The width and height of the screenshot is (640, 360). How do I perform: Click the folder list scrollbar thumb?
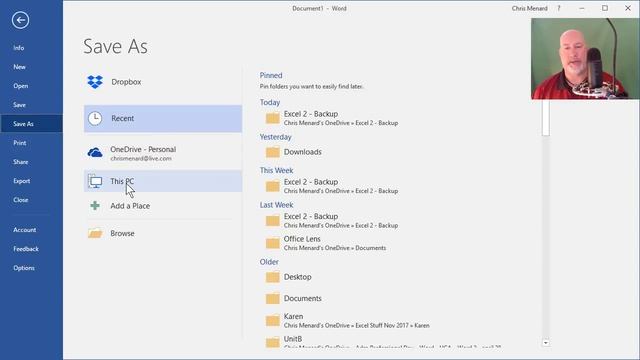coord(546,118)
